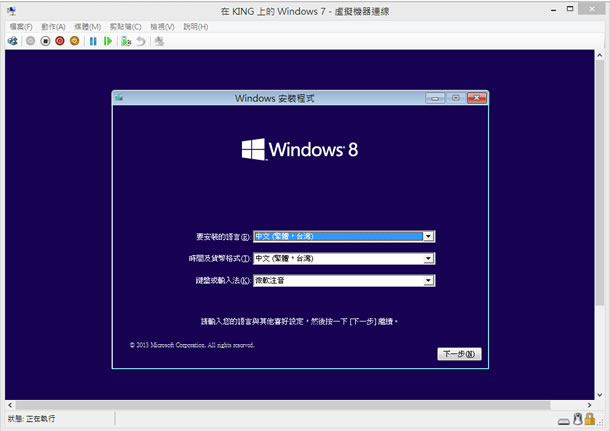The width and height of the screenshot is (610, 431).
Task: Click the Checkpoint snapshot toolbar icon
Action: [126, 41]
